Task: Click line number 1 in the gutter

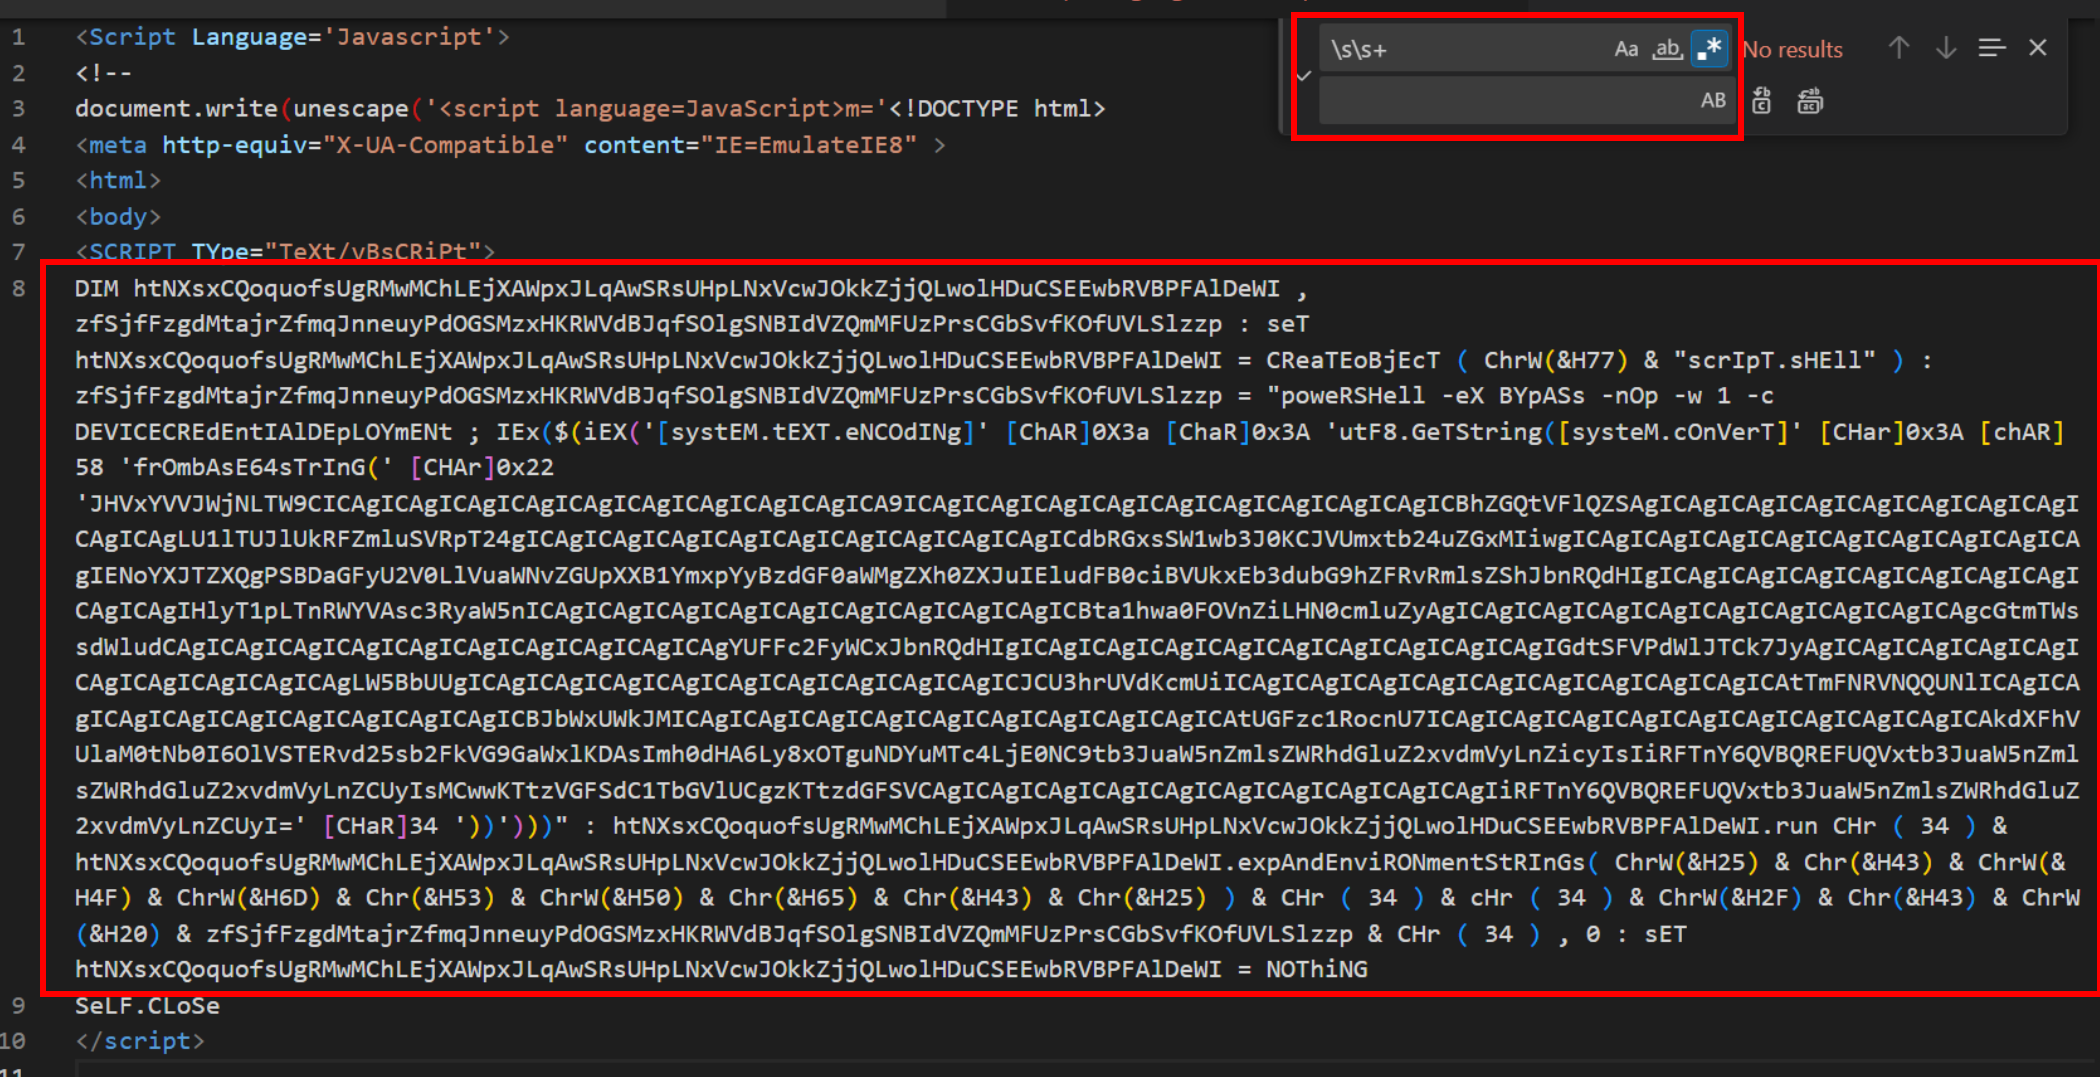Action: [18, 38]
